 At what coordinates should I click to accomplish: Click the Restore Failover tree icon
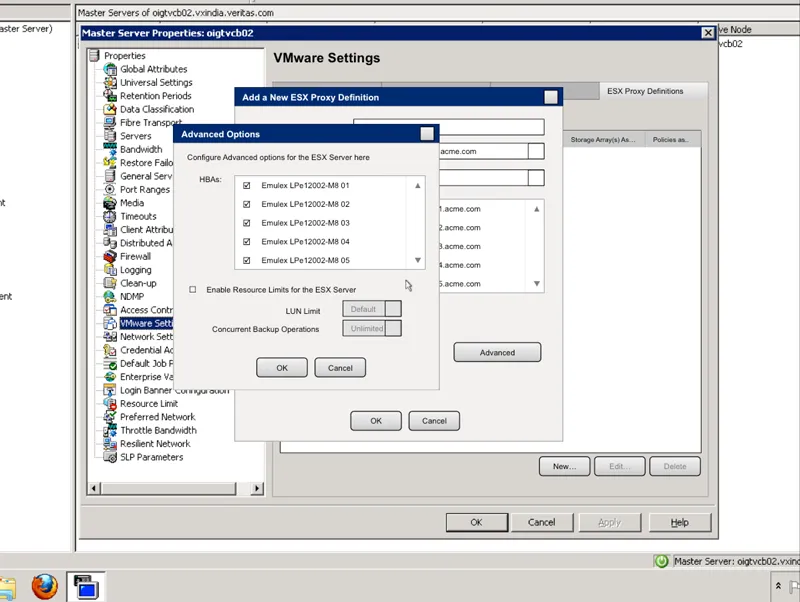point(110,162)
